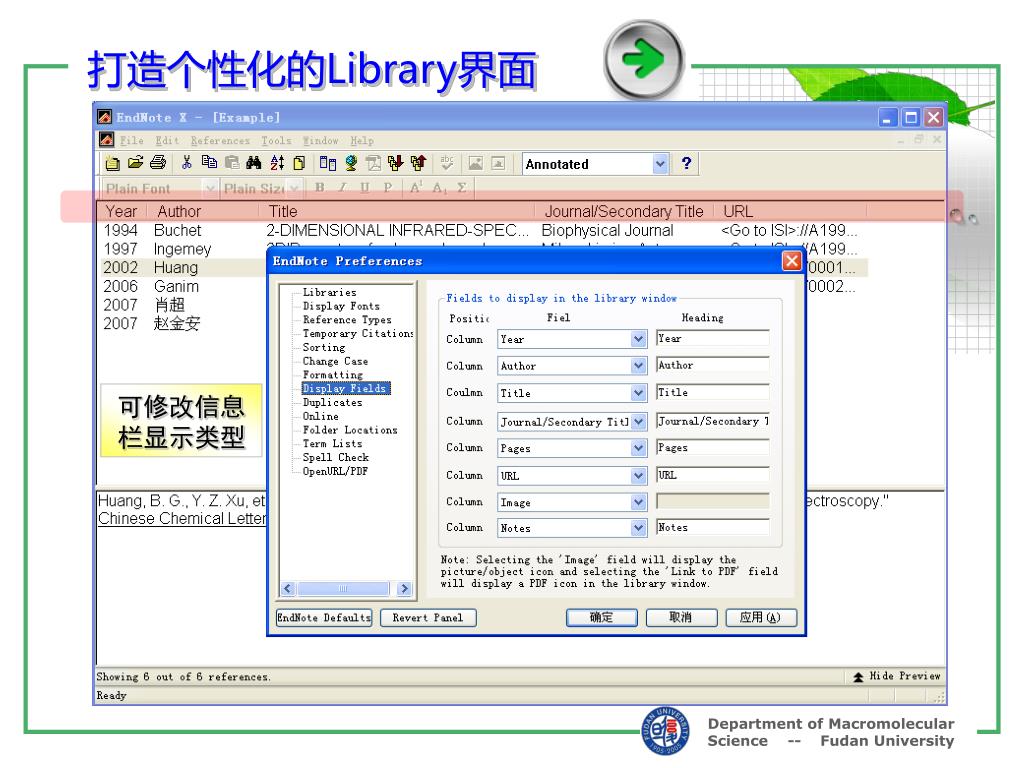Click the Export up-arrow icon
The width and height of the screenshot is (1024, 768).
click(x=418, y=163)
